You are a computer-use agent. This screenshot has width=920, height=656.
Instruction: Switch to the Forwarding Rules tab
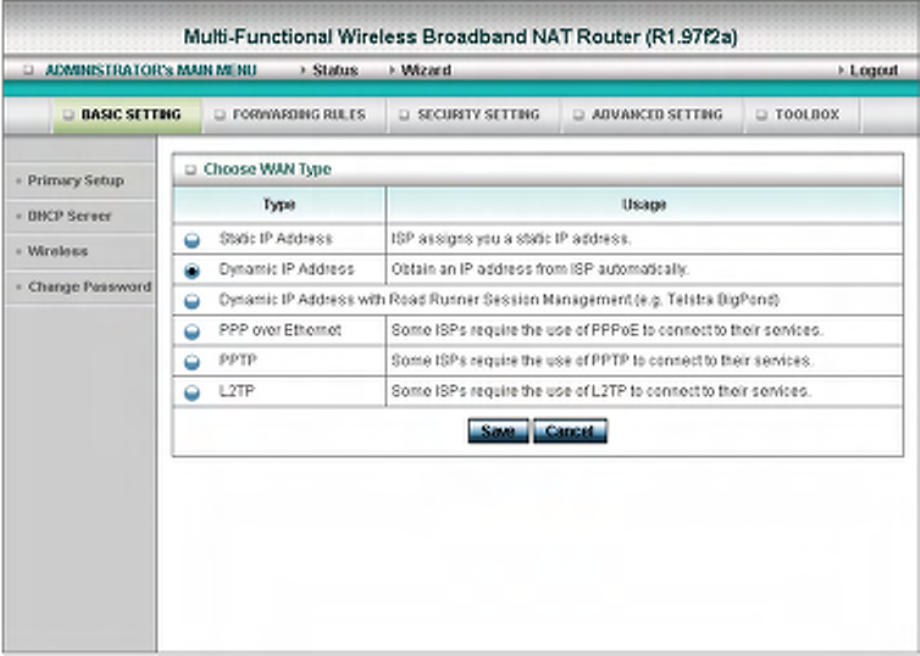[293, 115]
